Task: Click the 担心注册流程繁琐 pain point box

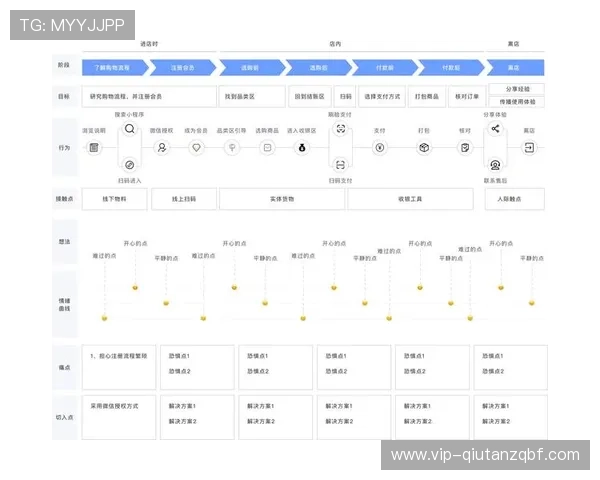Action: [x=119, y=367]
